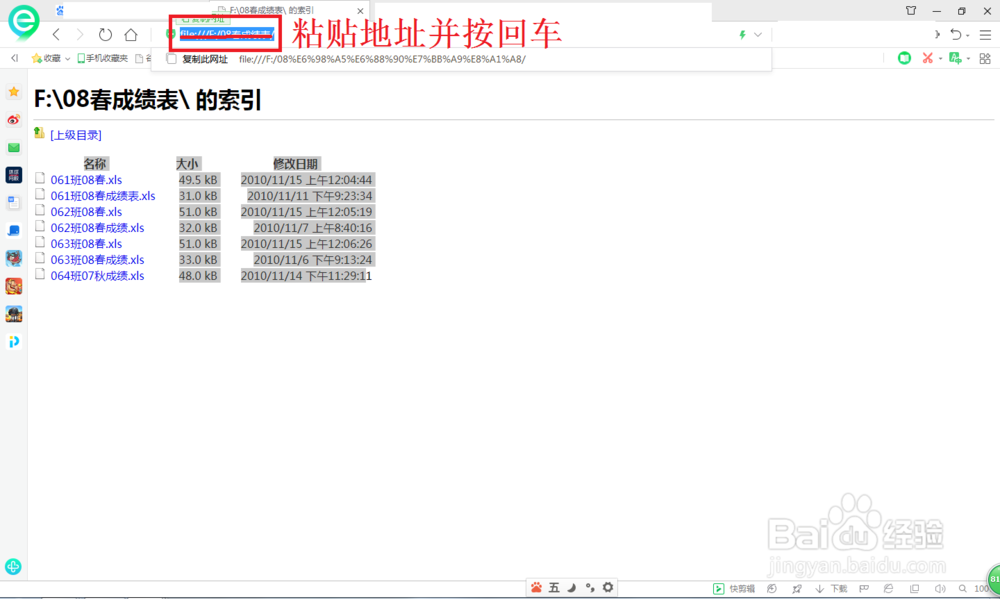This screenshot has height=600, width=1000.
Task: Click the Baidu paw tab icon
Action: pos(60,10)
